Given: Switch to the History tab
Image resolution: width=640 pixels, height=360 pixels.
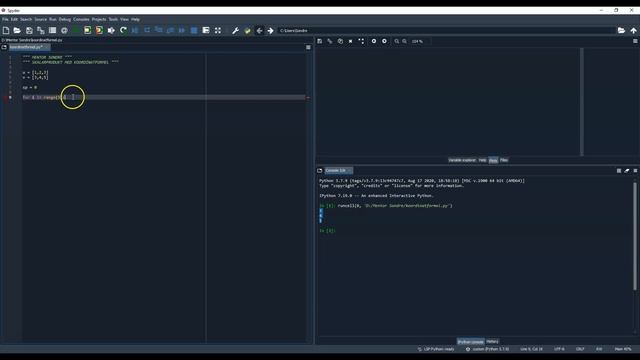Looking at the screenshot, I should 492,342.
